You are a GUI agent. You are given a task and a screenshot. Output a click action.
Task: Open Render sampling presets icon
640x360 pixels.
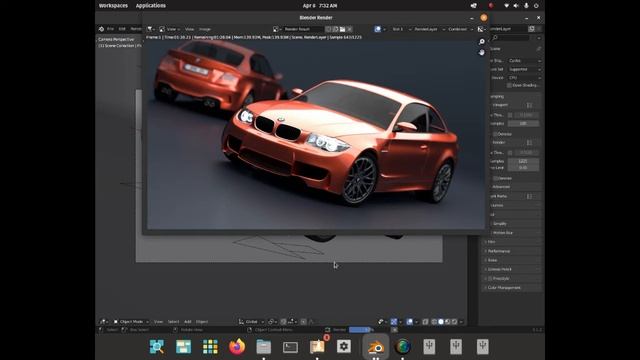coord(529,142)
